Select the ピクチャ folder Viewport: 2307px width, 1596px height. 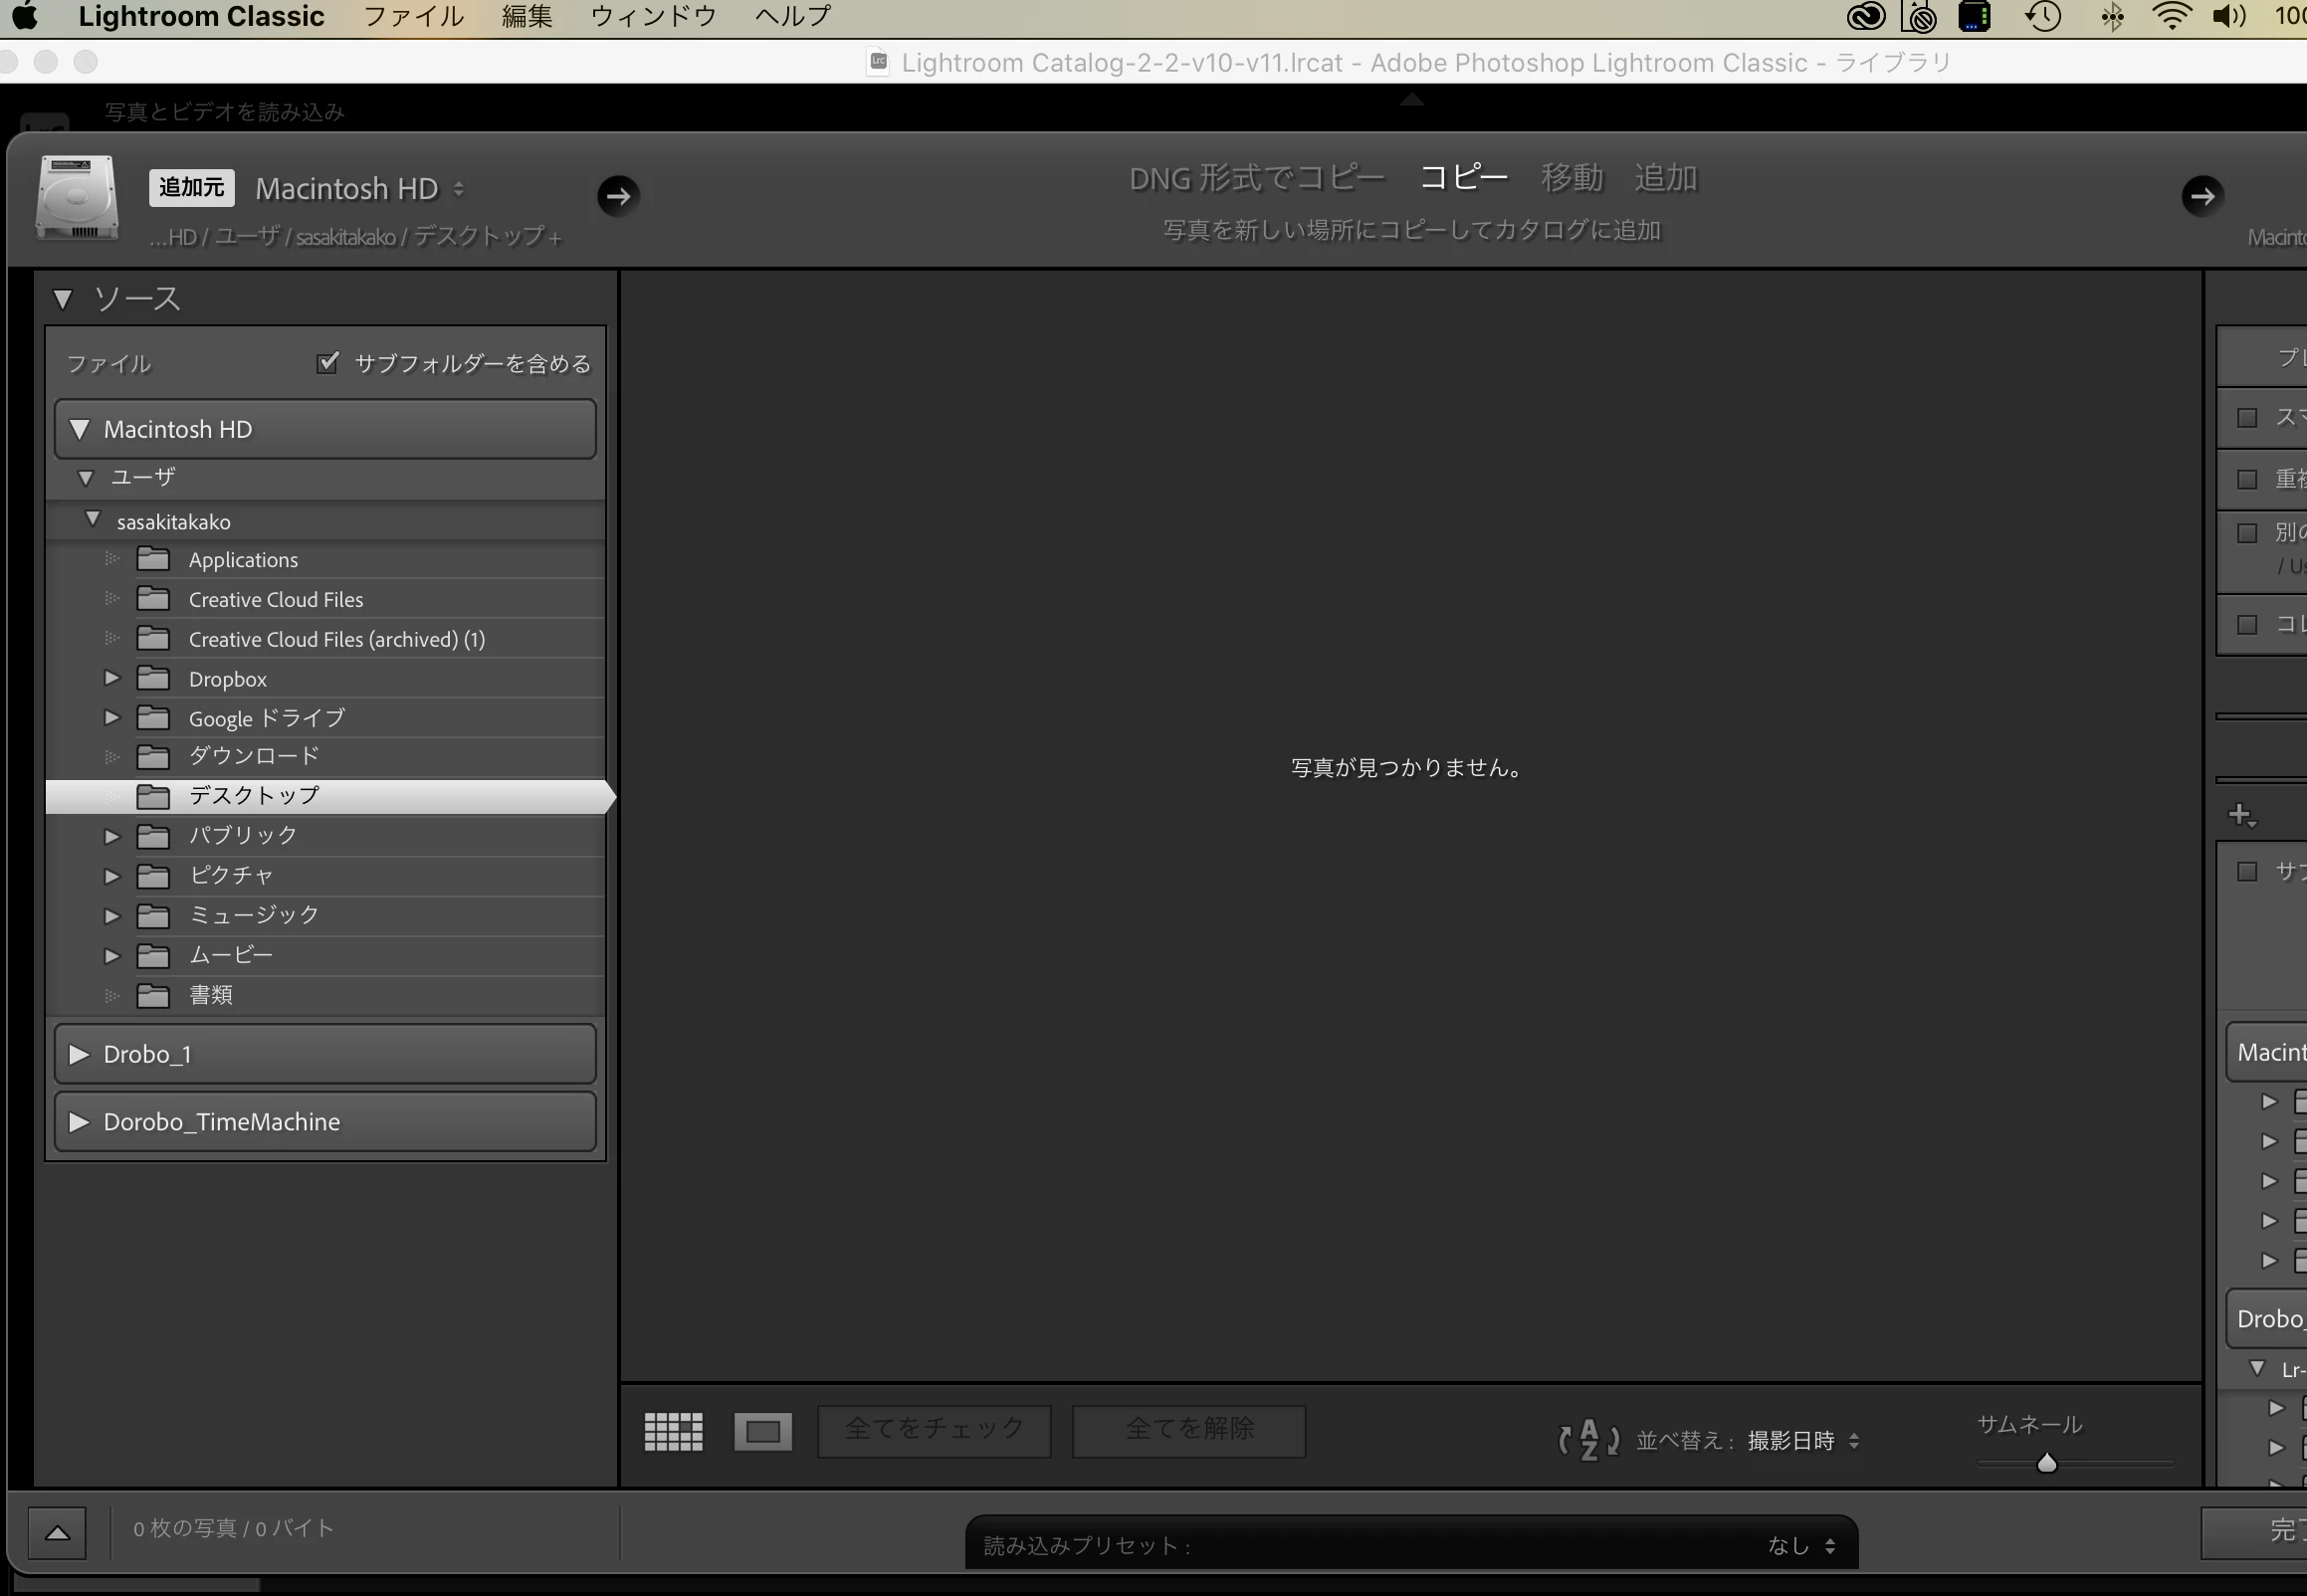click(231, 875)
